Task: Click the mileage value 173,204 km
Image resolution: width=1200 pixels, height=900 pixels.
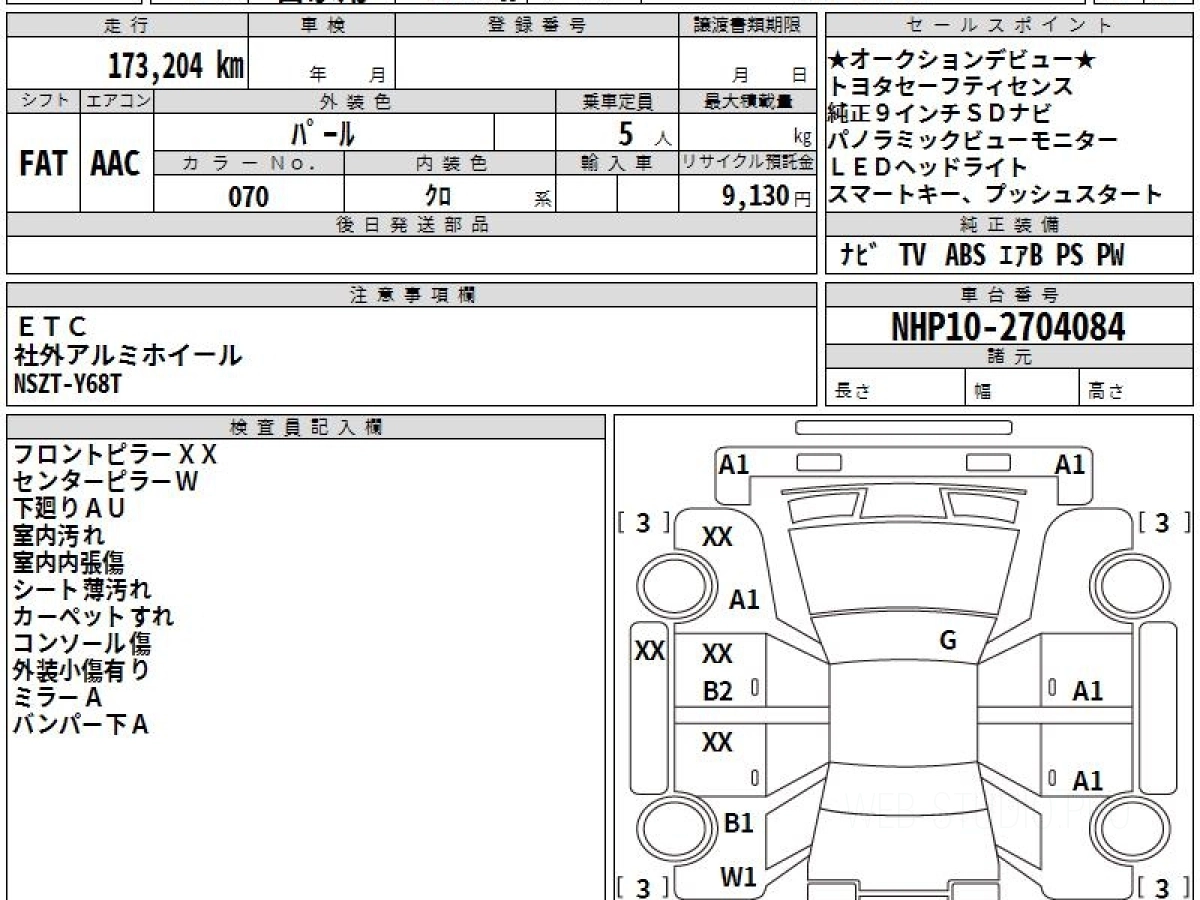Action: pyautogui.click(x=175, y=67)
